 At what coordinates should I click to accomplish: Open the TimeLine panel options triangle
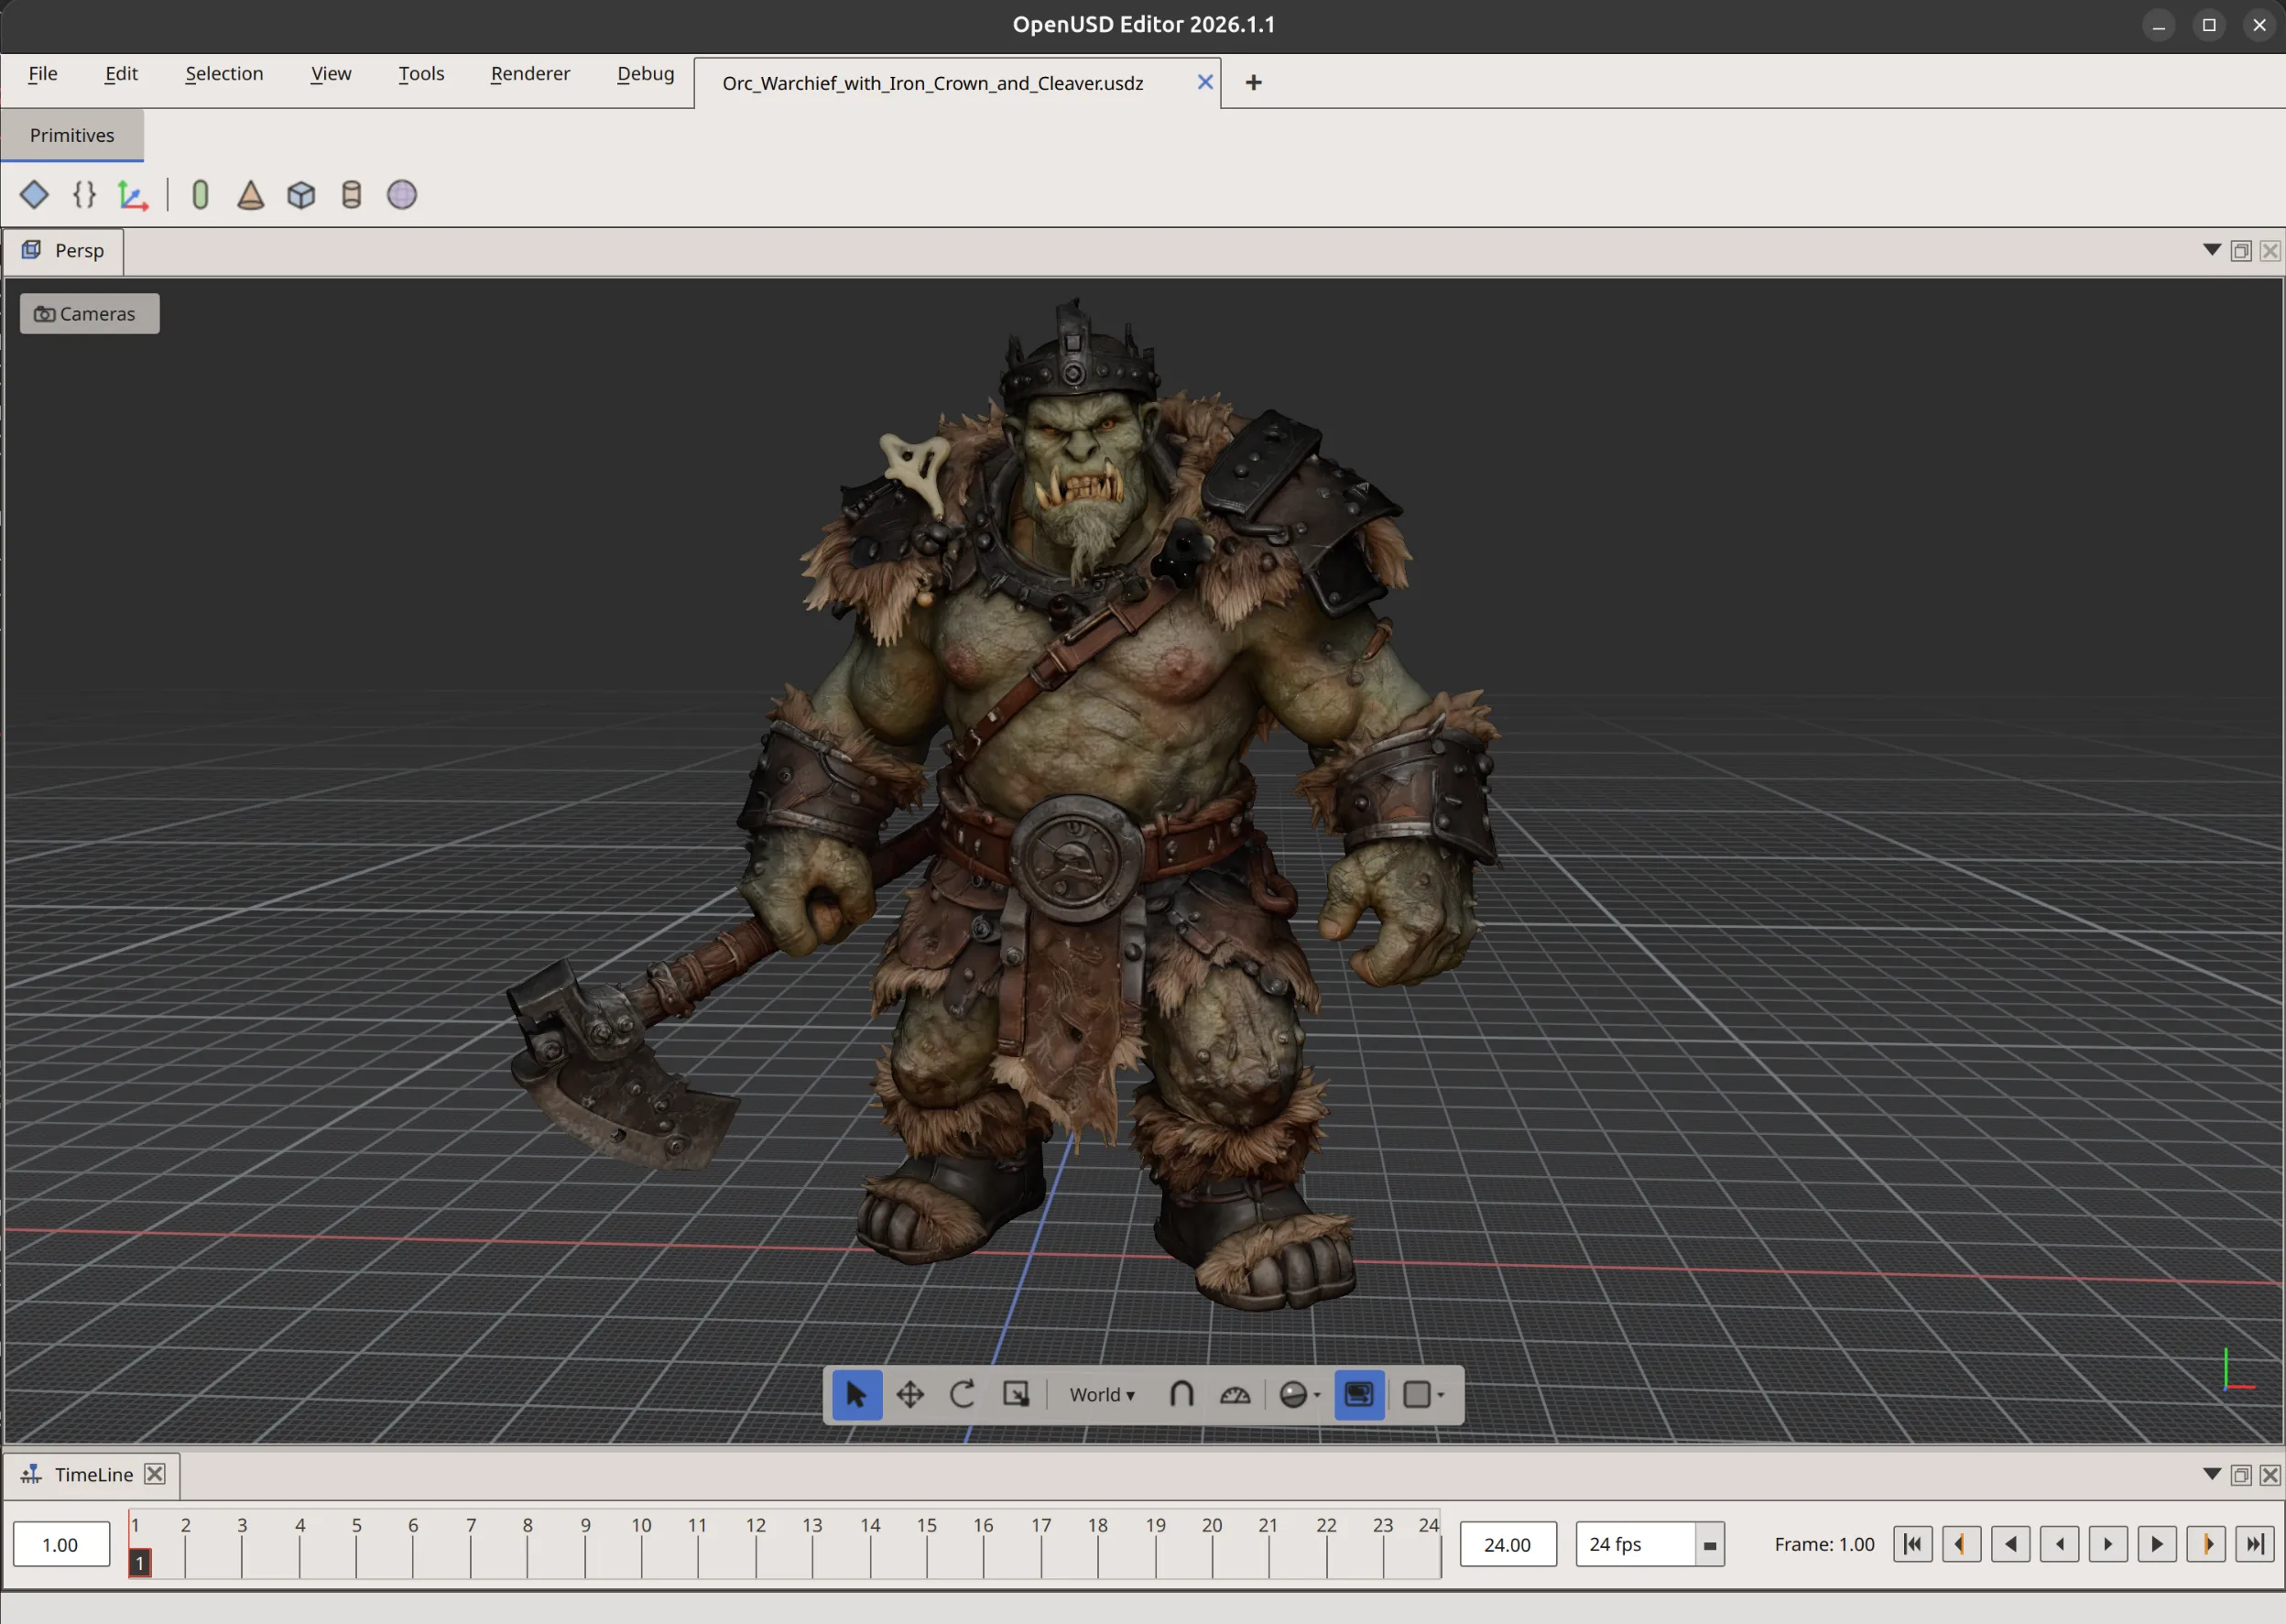[x=2211, y=1474]
